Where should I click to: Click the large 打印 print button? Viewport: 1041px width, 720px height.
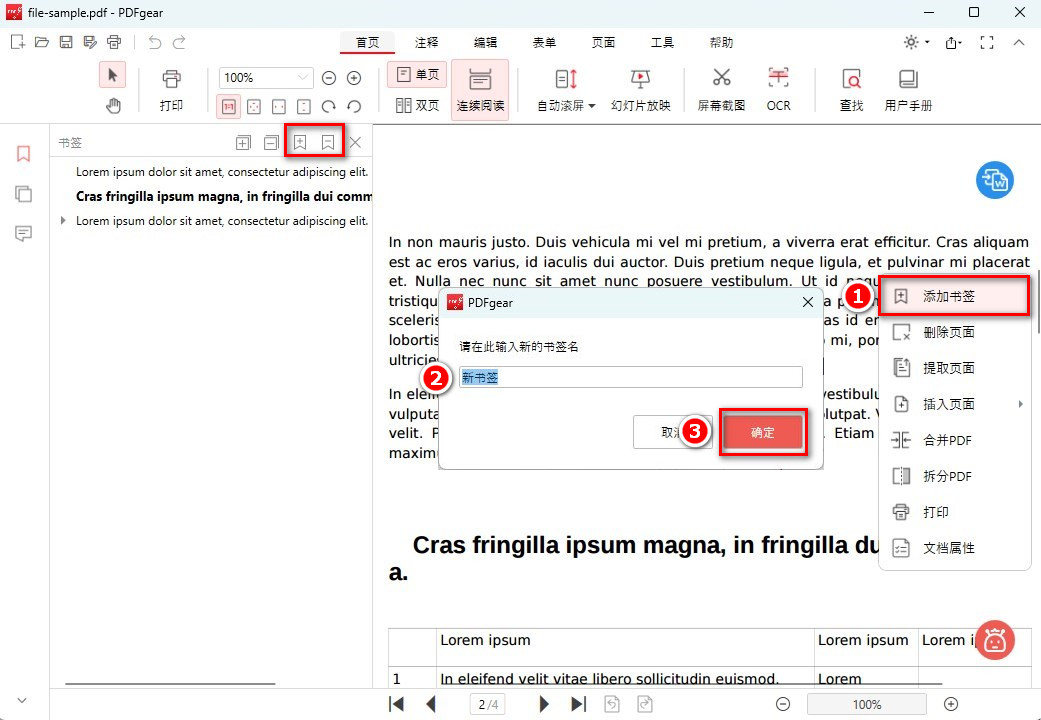(171, 90)
